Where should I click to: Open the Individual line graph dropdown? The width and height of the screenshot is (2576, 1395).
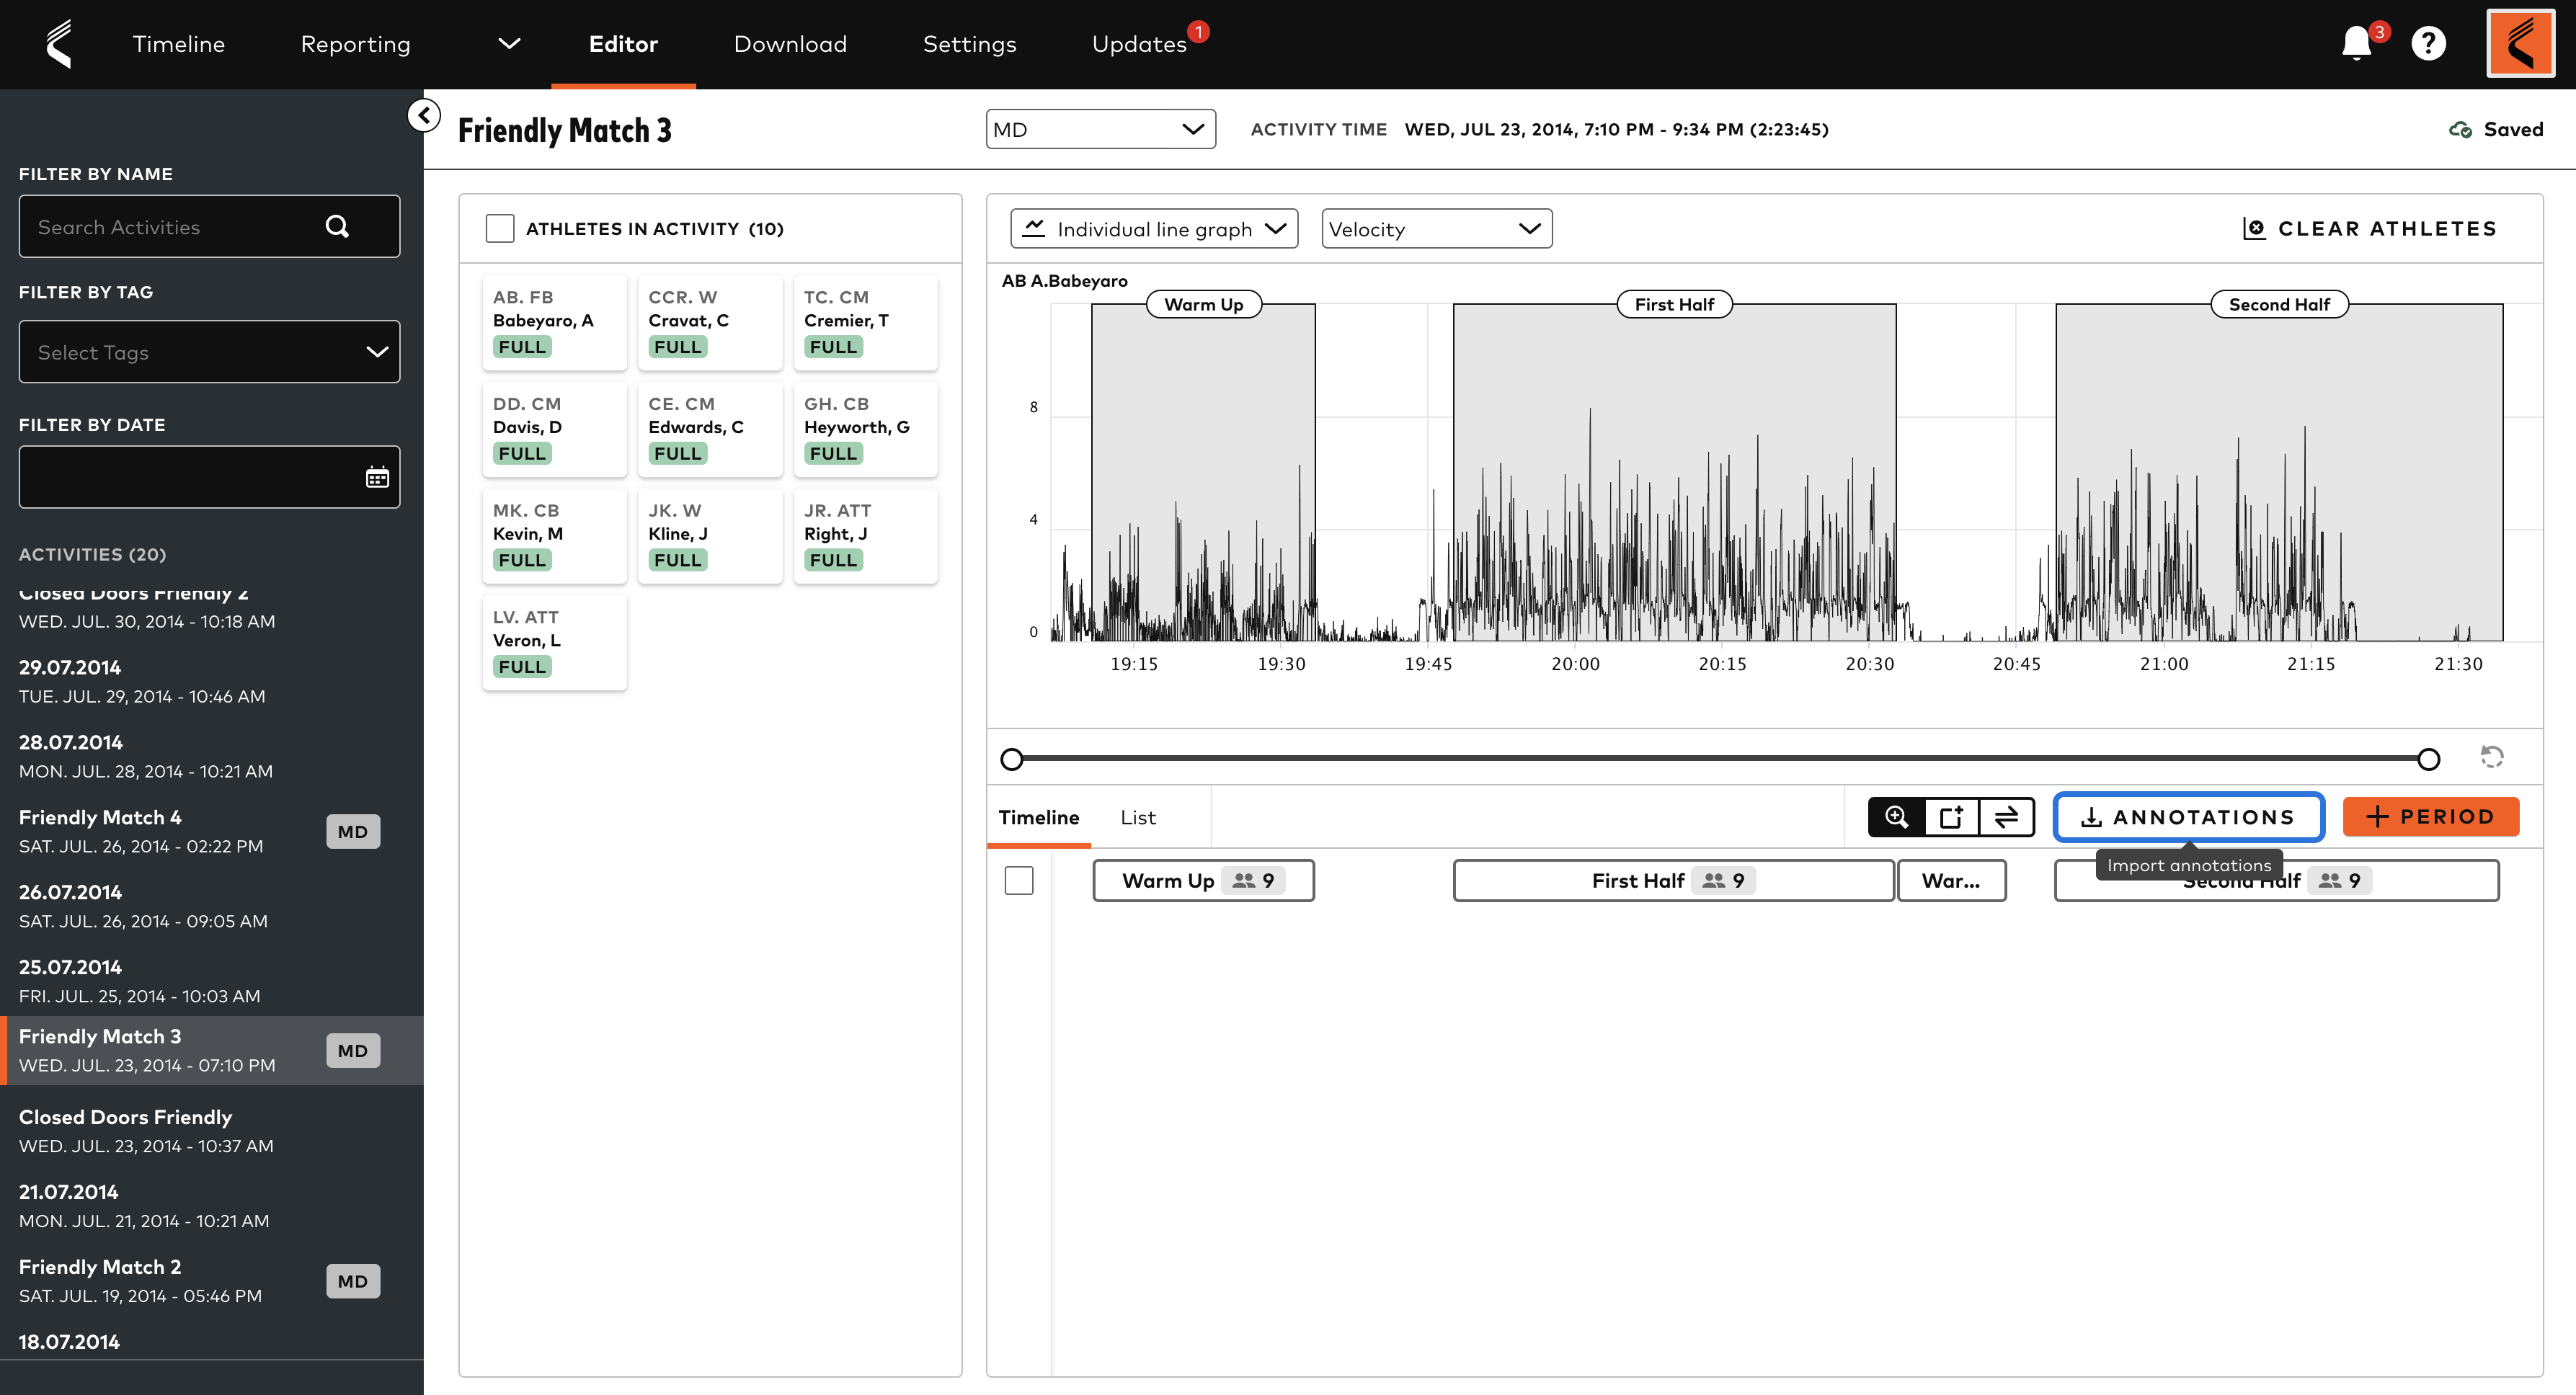point(1154,228)
